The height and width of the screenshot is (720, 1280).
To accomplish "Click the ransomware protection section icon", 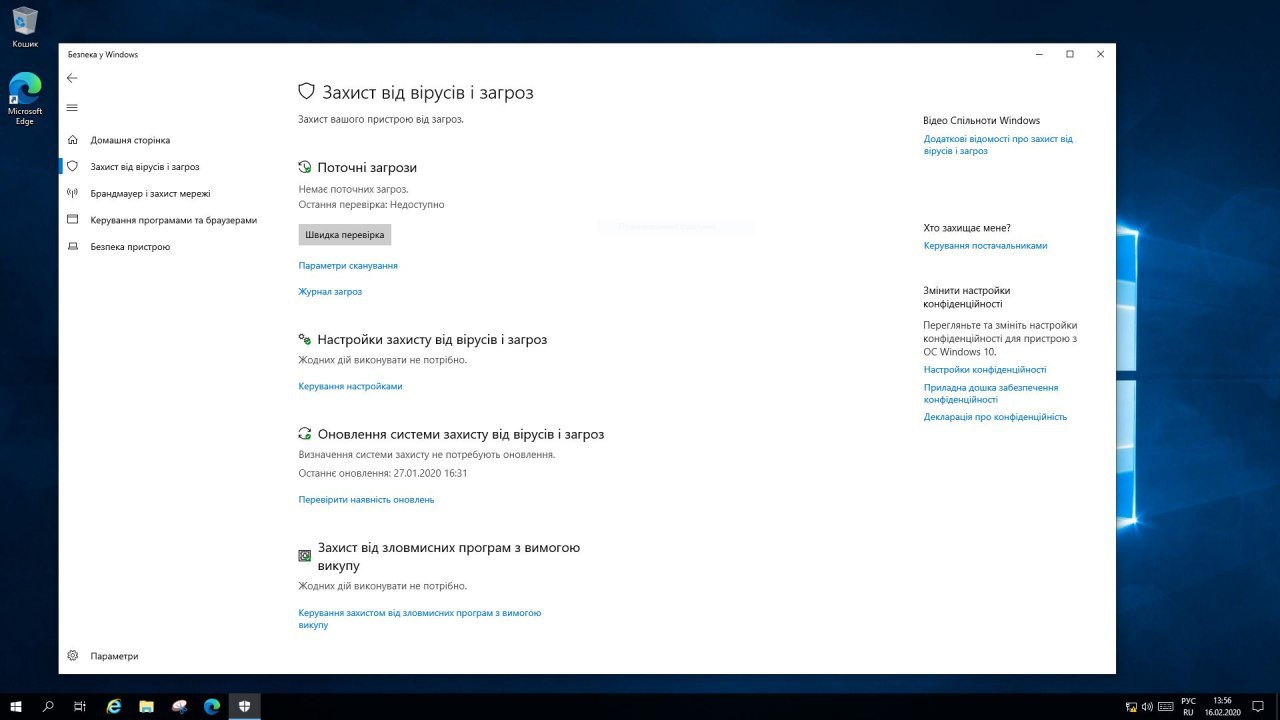I will click(305, 556).
